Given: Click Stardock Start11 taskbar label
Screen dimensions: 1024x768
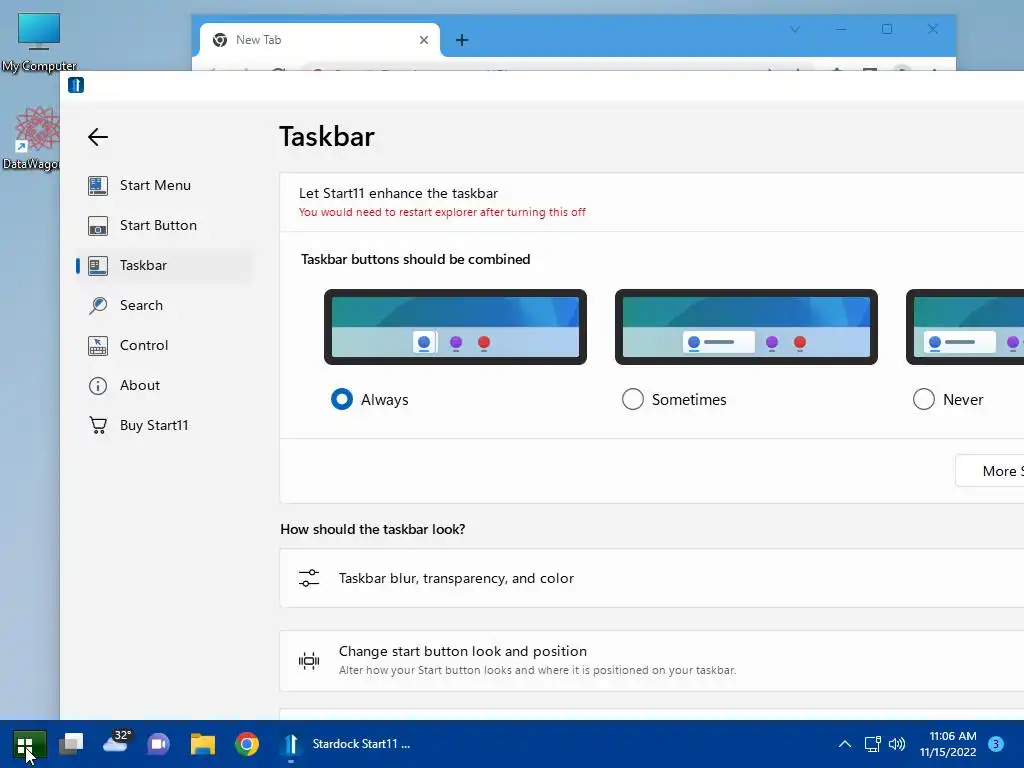Looking at the screenshot, I should 361,744.
